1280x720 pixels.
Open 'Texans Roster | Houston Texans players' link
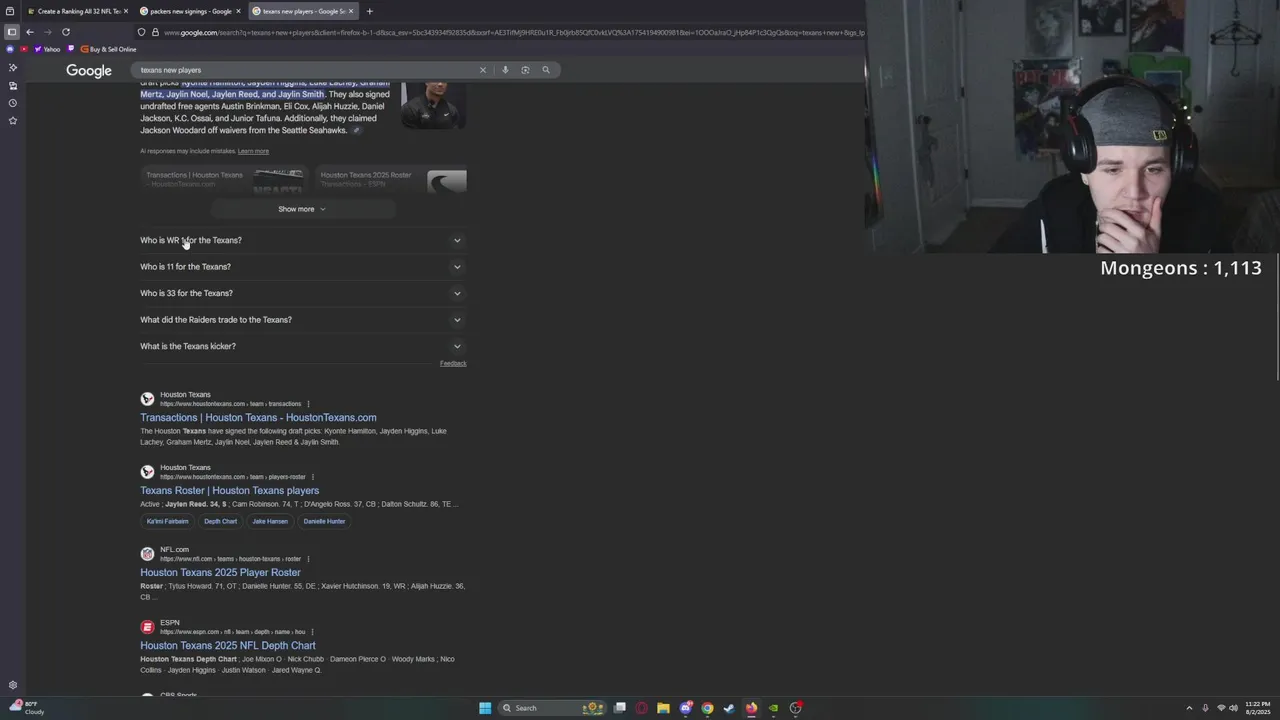(x=229, y=491)
